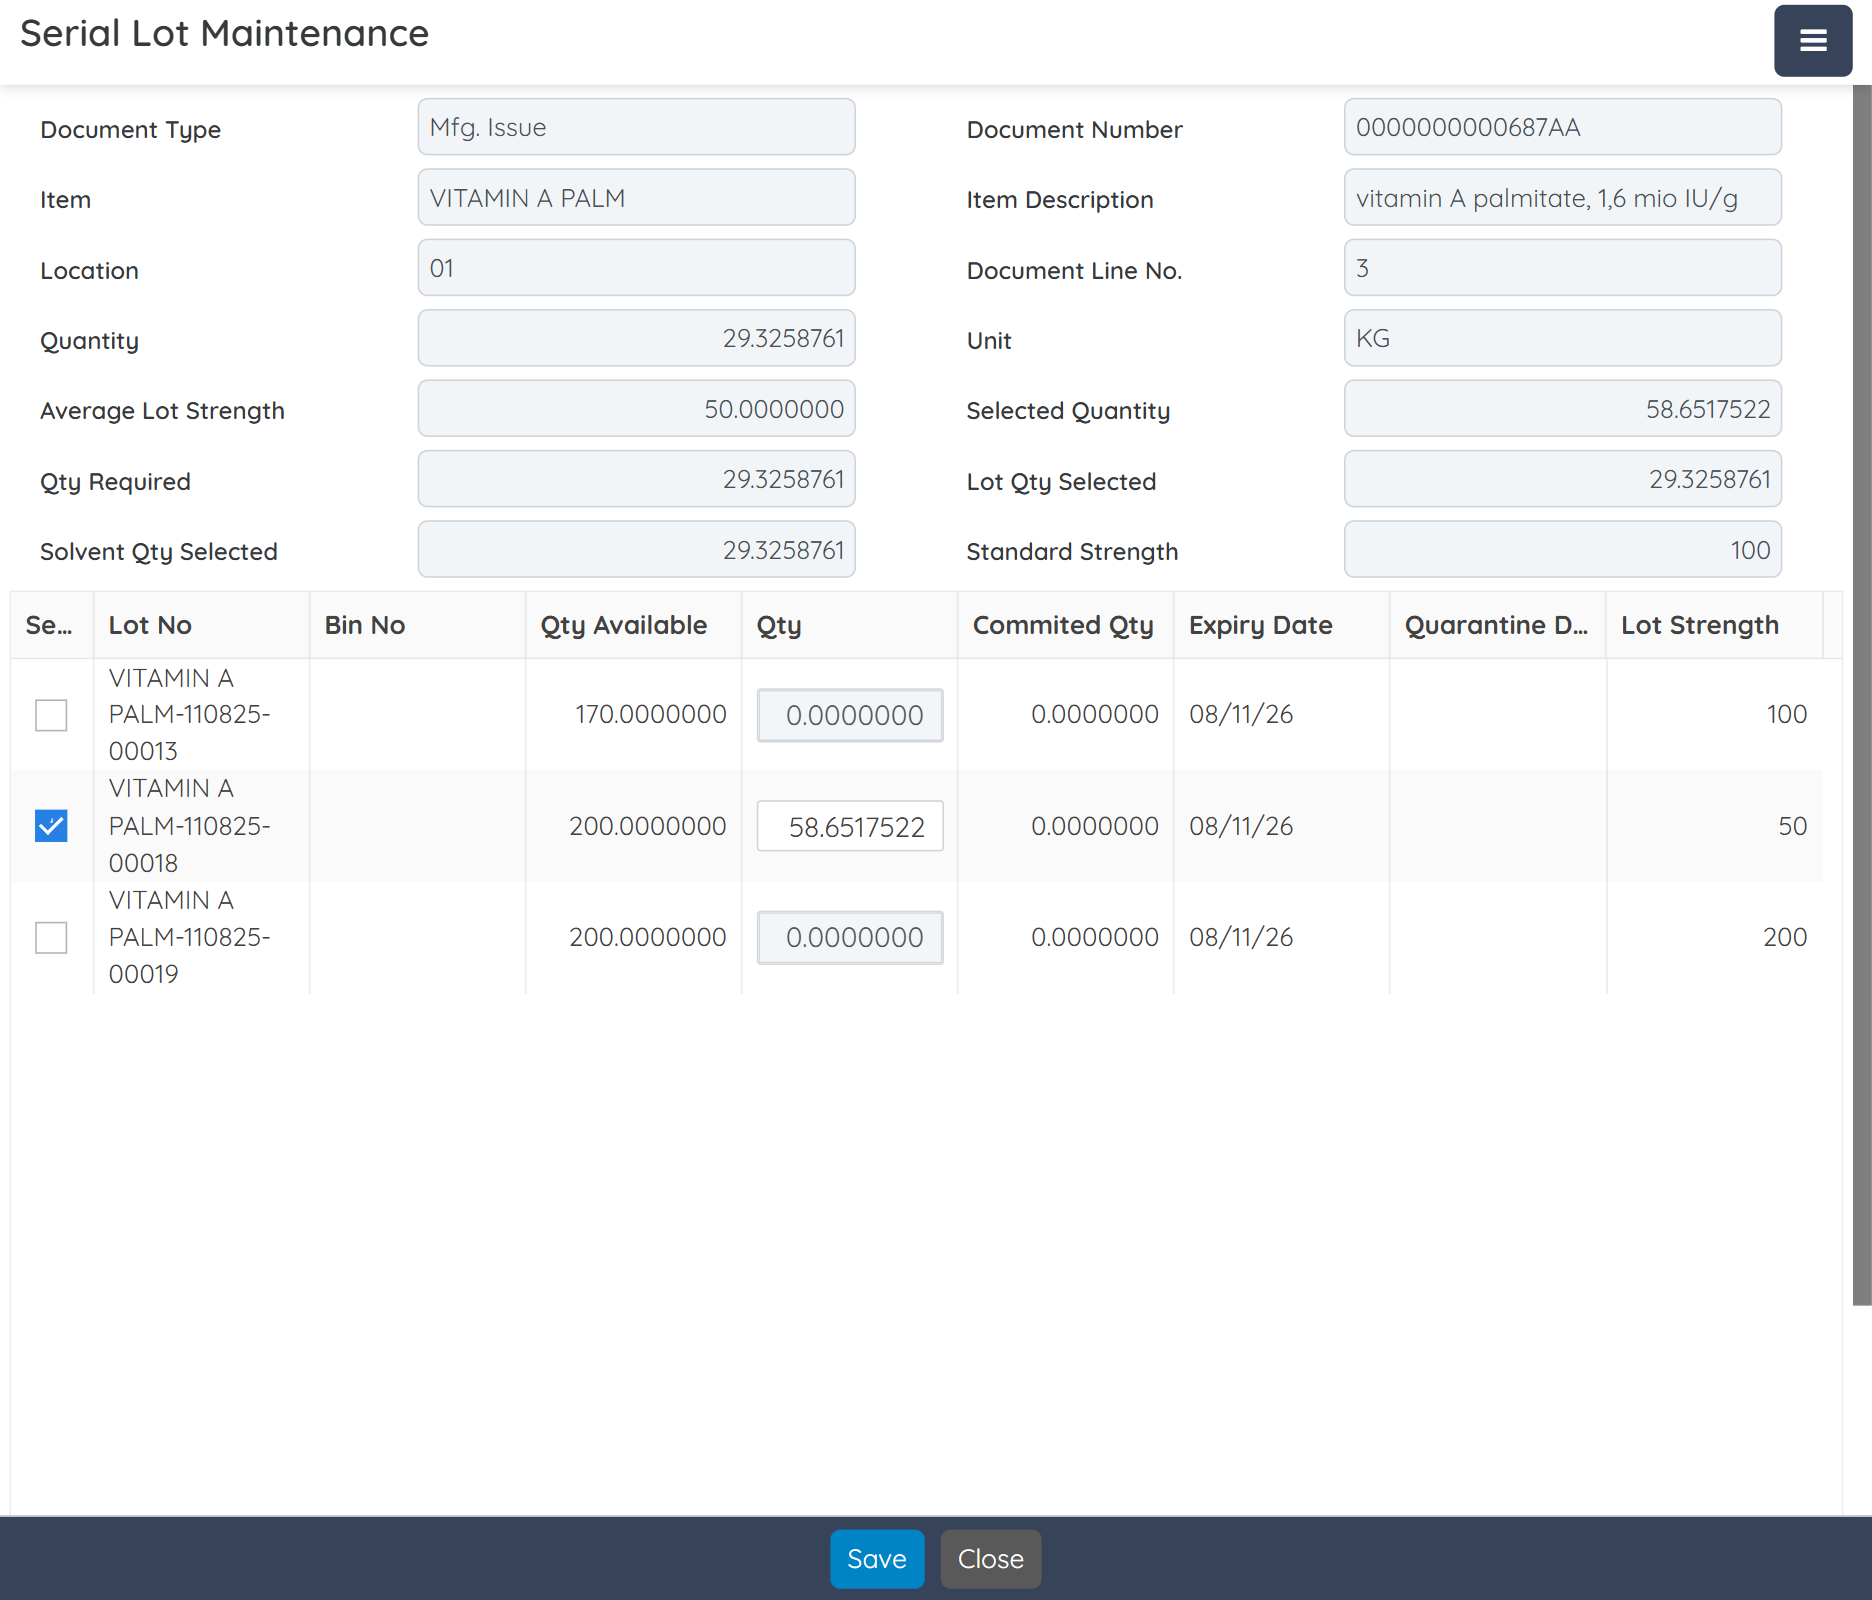Click the Qty field for lot 00013

pos(849,715)
